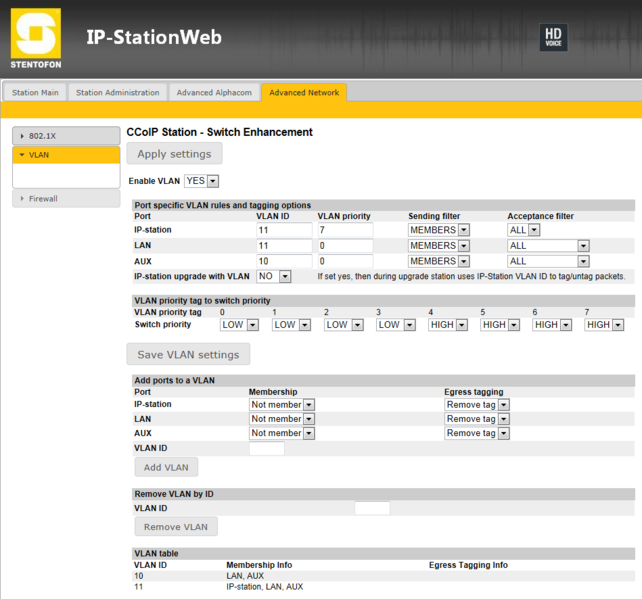The width and height of the screenshot is (642, 599).
Task: Switch to Advanced Alphacom tab
Action: pos(214,93)
